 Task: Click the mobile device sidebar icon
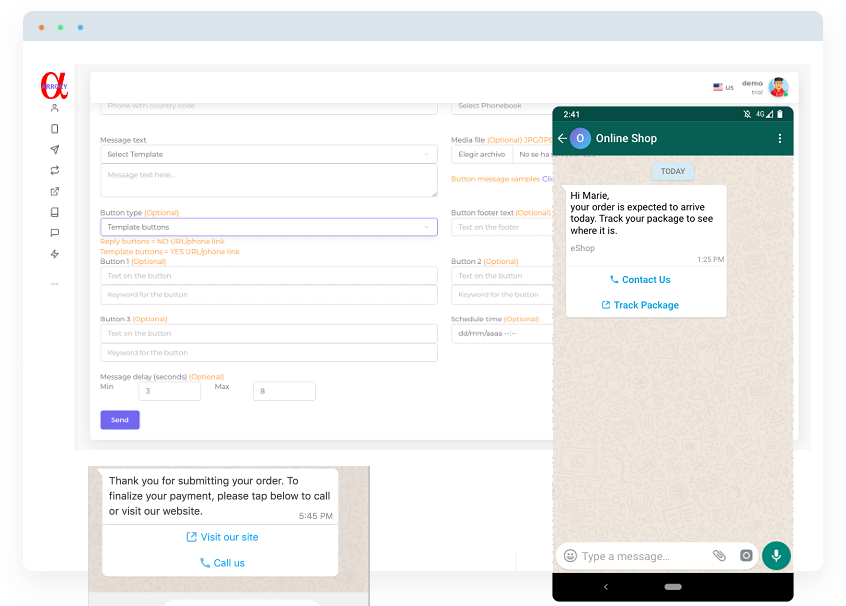[55, 129]
